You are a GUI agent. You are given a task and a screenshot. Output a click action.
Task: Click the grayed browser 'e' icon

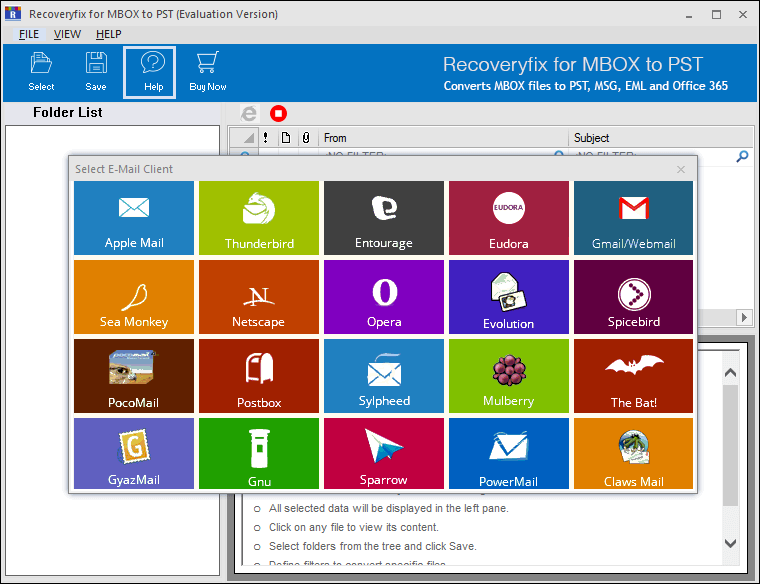click(249, 113)
